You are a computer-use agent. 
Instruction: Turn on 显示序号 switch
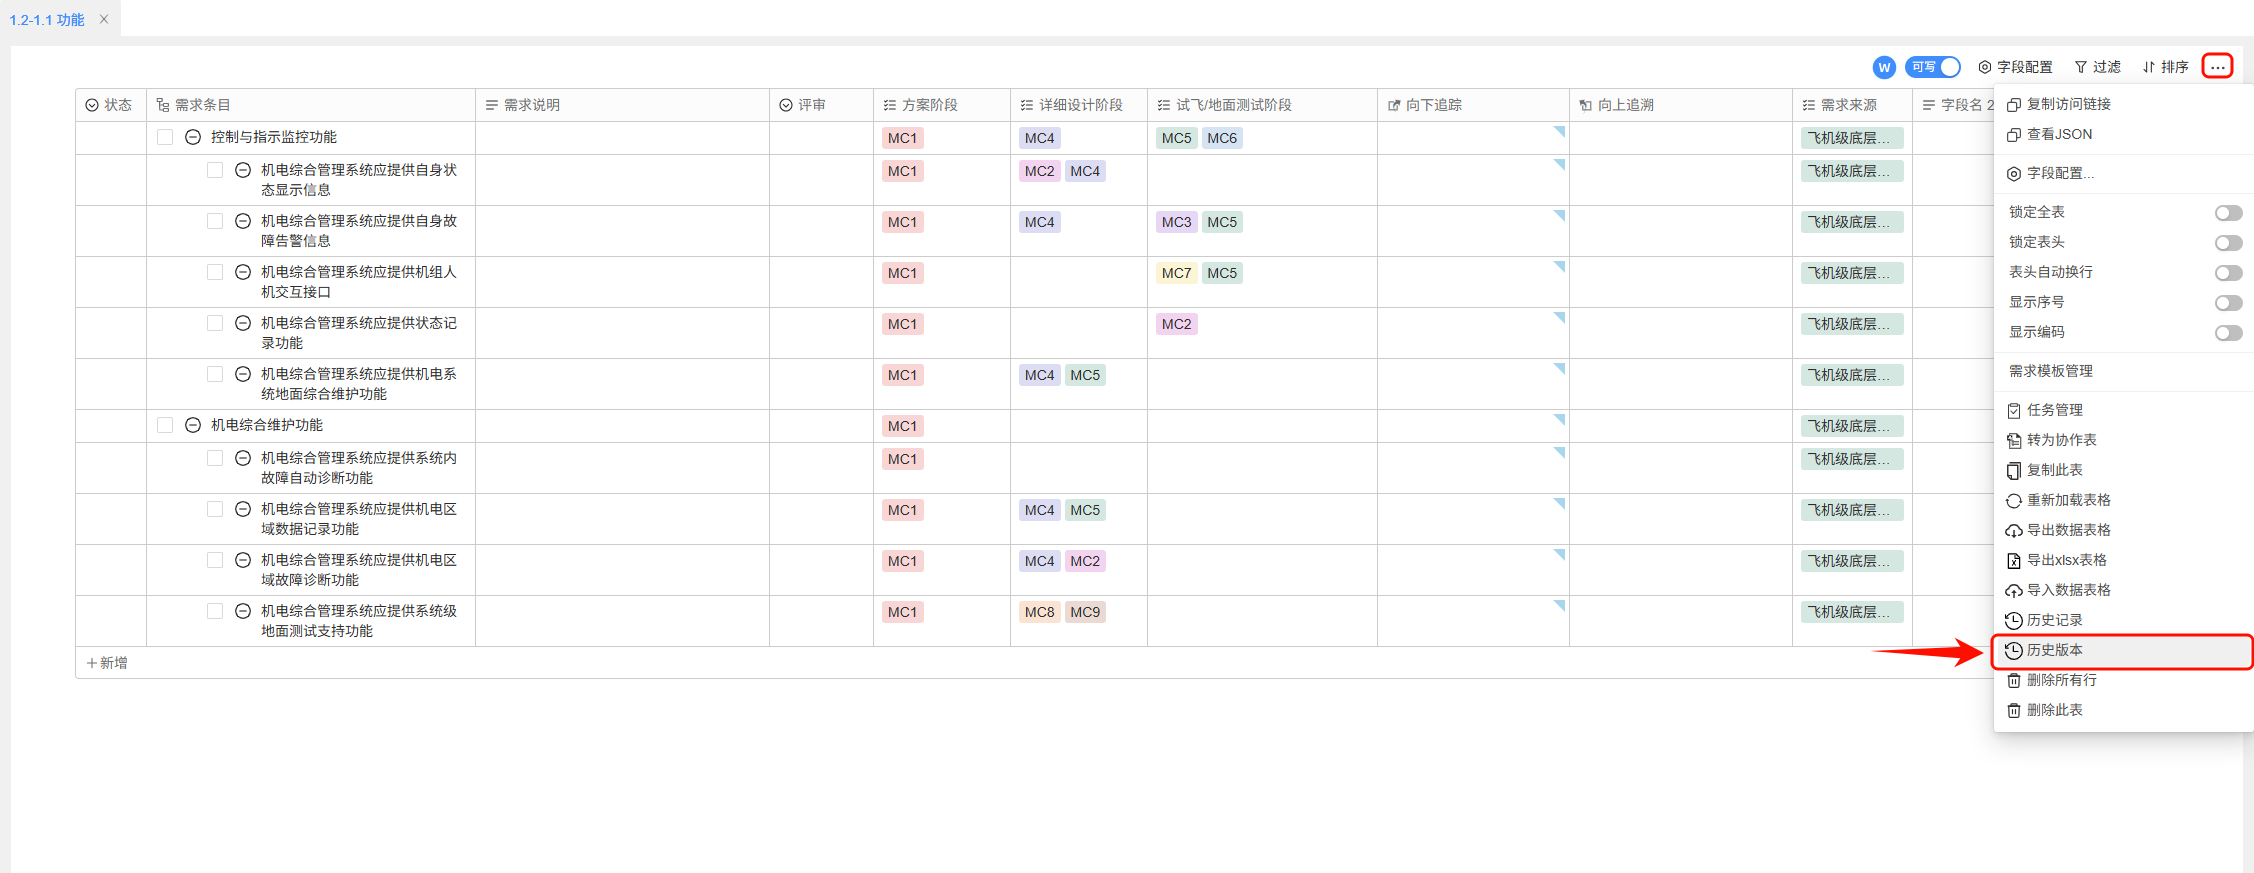tap(2228, 302)
